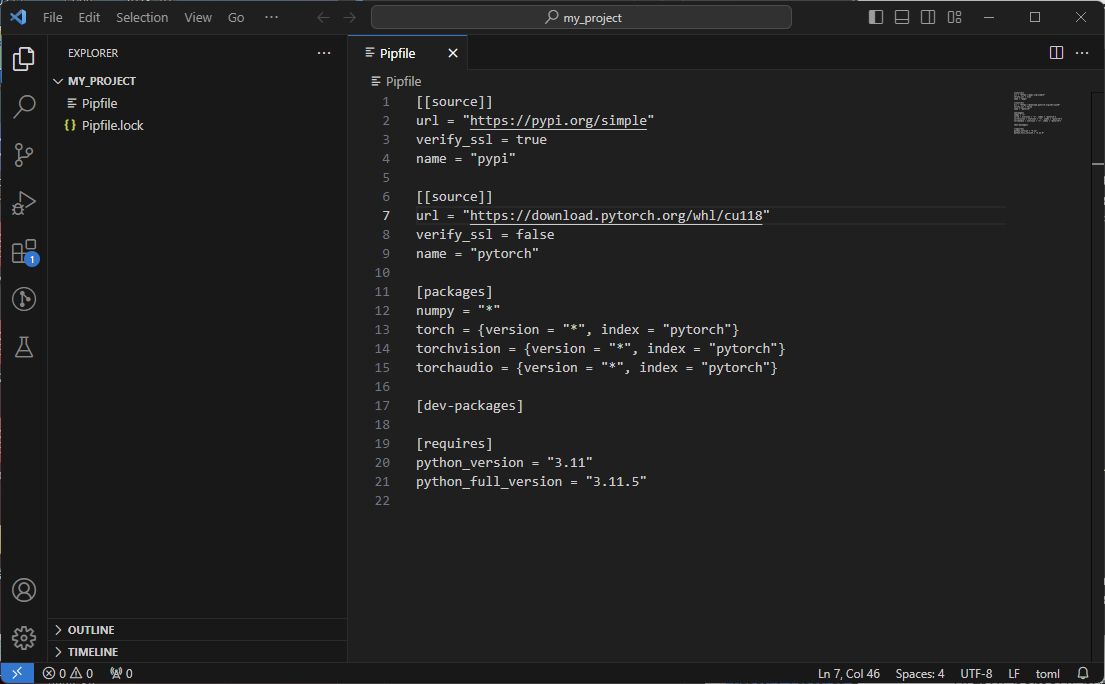Open the Search view in activity bar
The width and height of the screenshot is (1105, 684).
(24, 106)
